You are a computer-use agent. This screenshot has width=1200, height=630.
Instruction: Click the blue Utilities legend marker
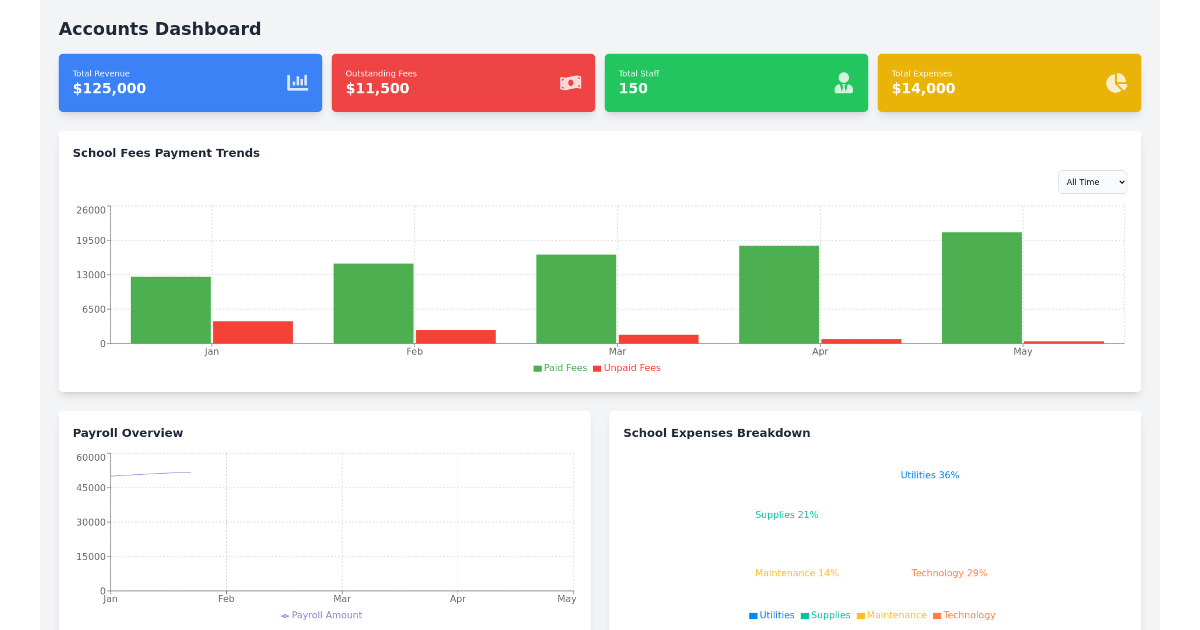coord(751,615)
